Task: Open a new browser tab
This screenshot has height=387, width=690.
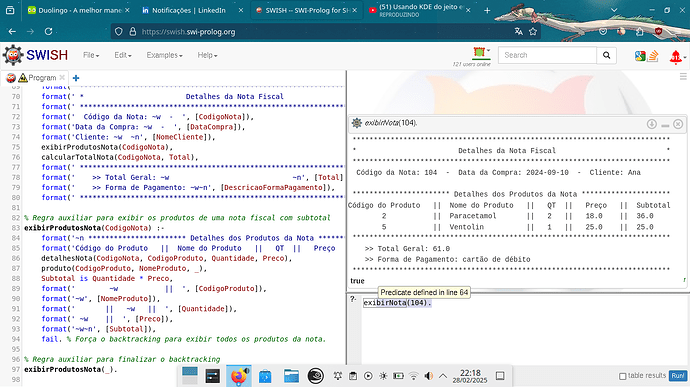Action: point(487,10)
